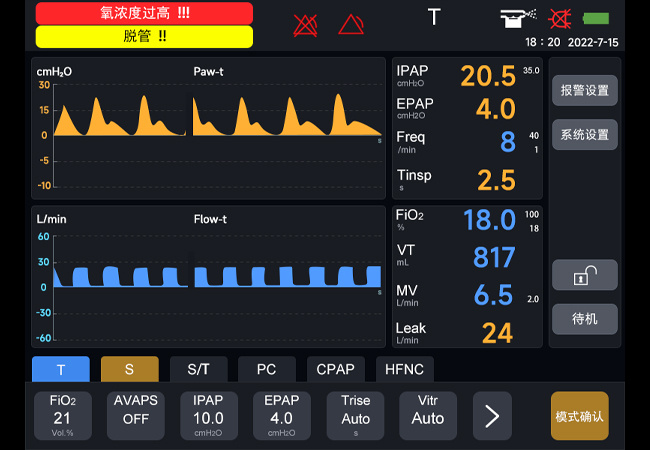Open the IPAP 10.0 cmH2O parameter selector
The width and height of the screenshot is (650, 450).
click(x=208, y=415)
